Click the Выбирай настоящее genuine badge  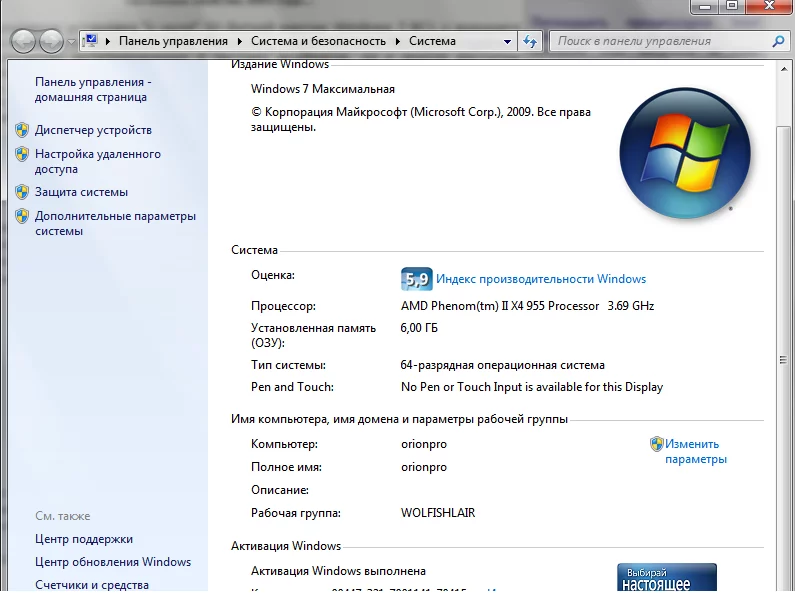coord(667,577)
